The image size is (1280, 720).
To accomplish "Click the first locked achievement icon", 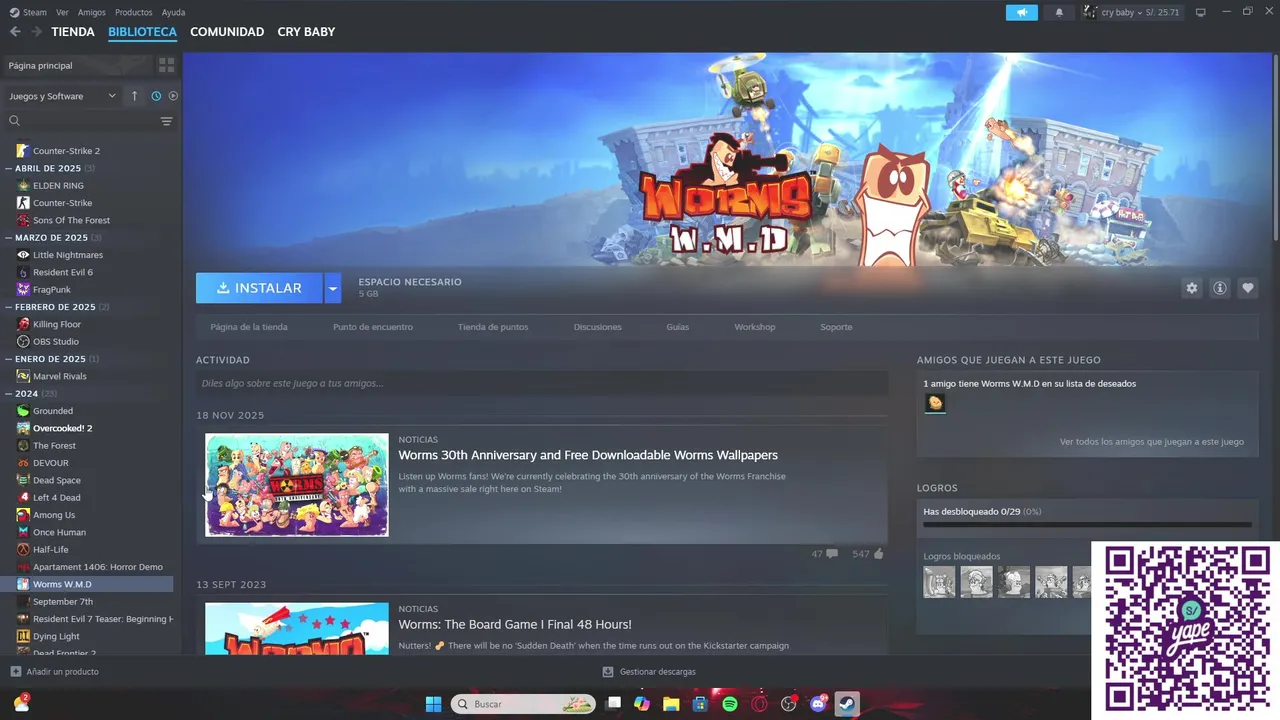I will 939,582.
